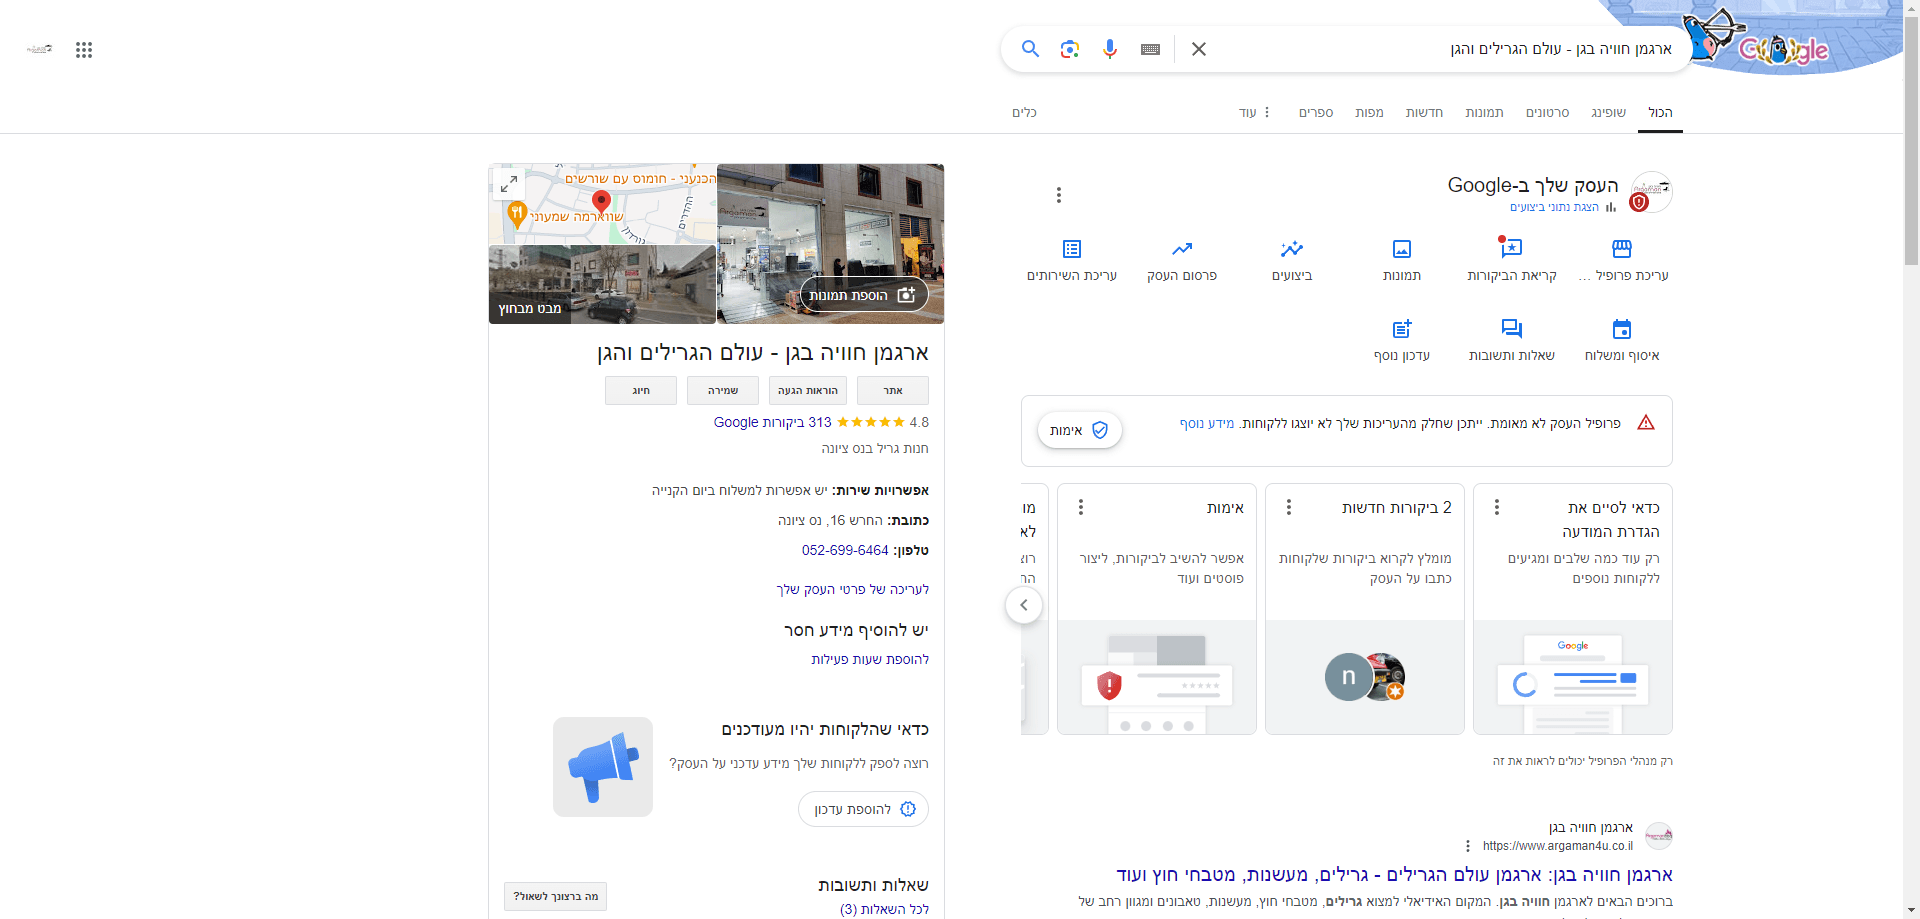Screen dimensions: 1920x919
Task: Open the argaman4u.co.il result title
Action: tap(1394, 875)
